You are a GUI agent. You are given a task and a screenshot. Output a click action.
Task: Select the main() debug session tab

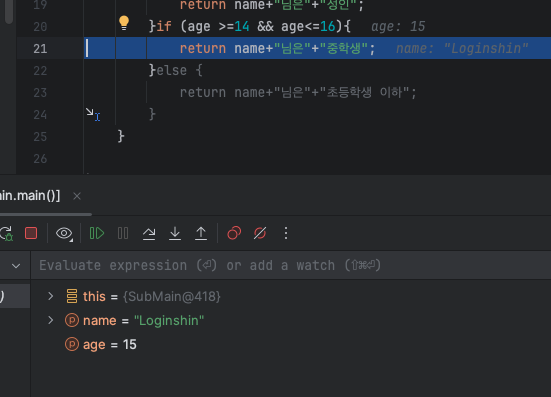click(30, 195)
